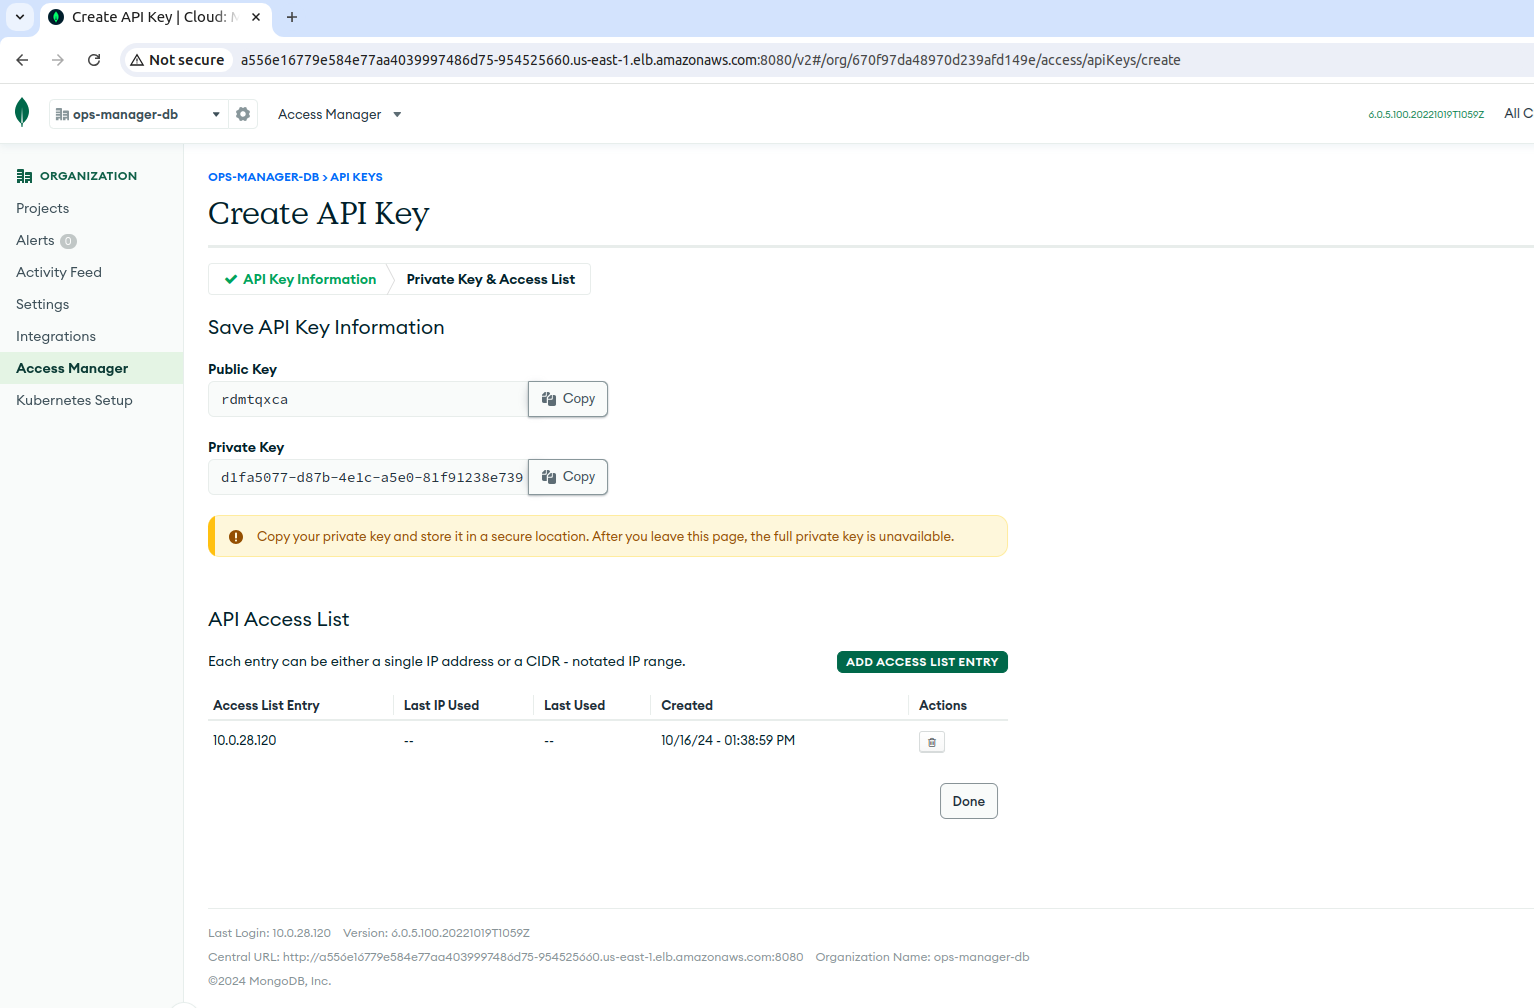Image resolution: width=1534 pixels, height=1008 pixels.
Task: Click the Last Used column header
Action: tap(574, 705)
